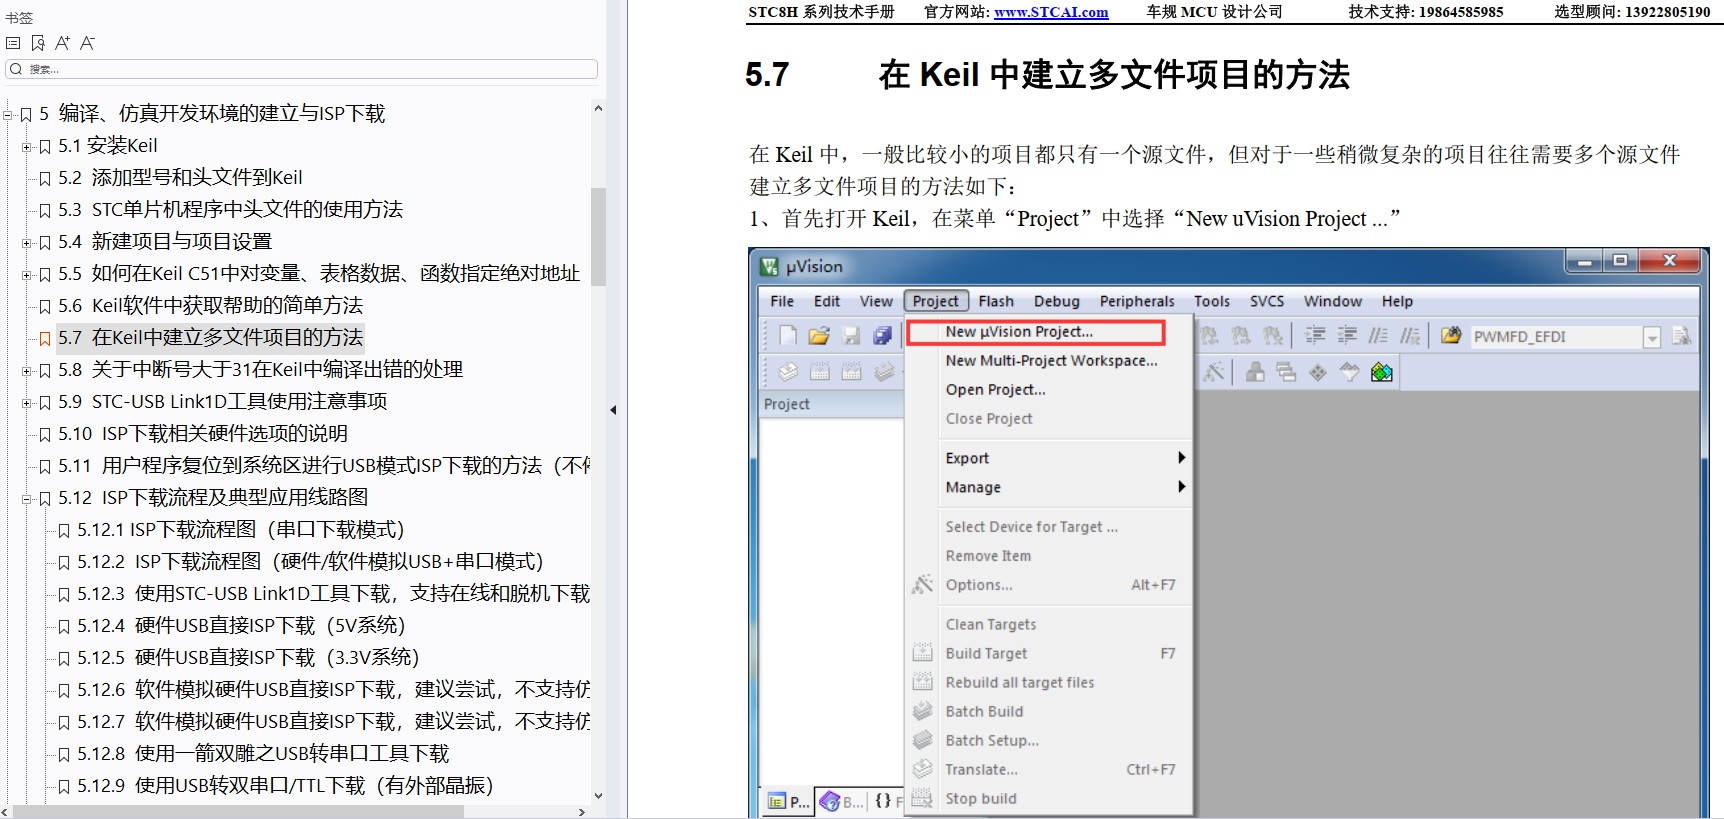Click the bookmark search input field

coord(302,69)
